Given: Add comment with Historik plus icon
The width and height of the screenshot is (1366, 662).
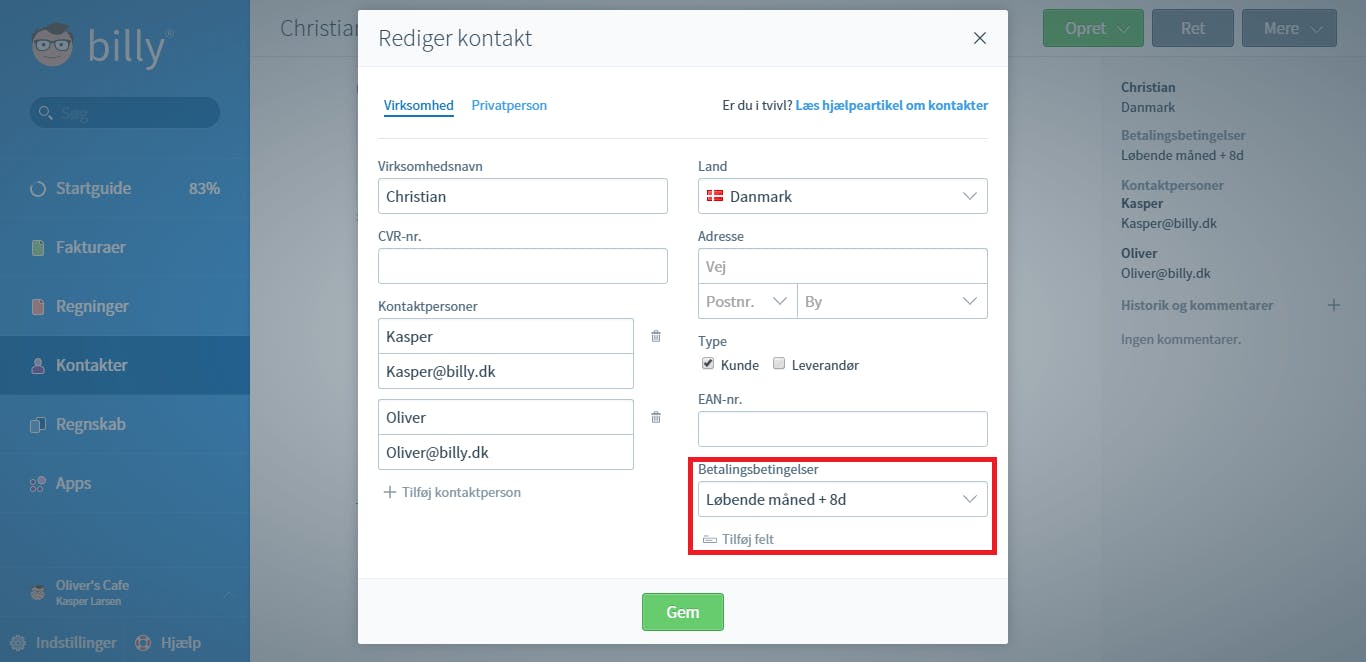Looking at the screenshot, I should tap(1333, 305).
